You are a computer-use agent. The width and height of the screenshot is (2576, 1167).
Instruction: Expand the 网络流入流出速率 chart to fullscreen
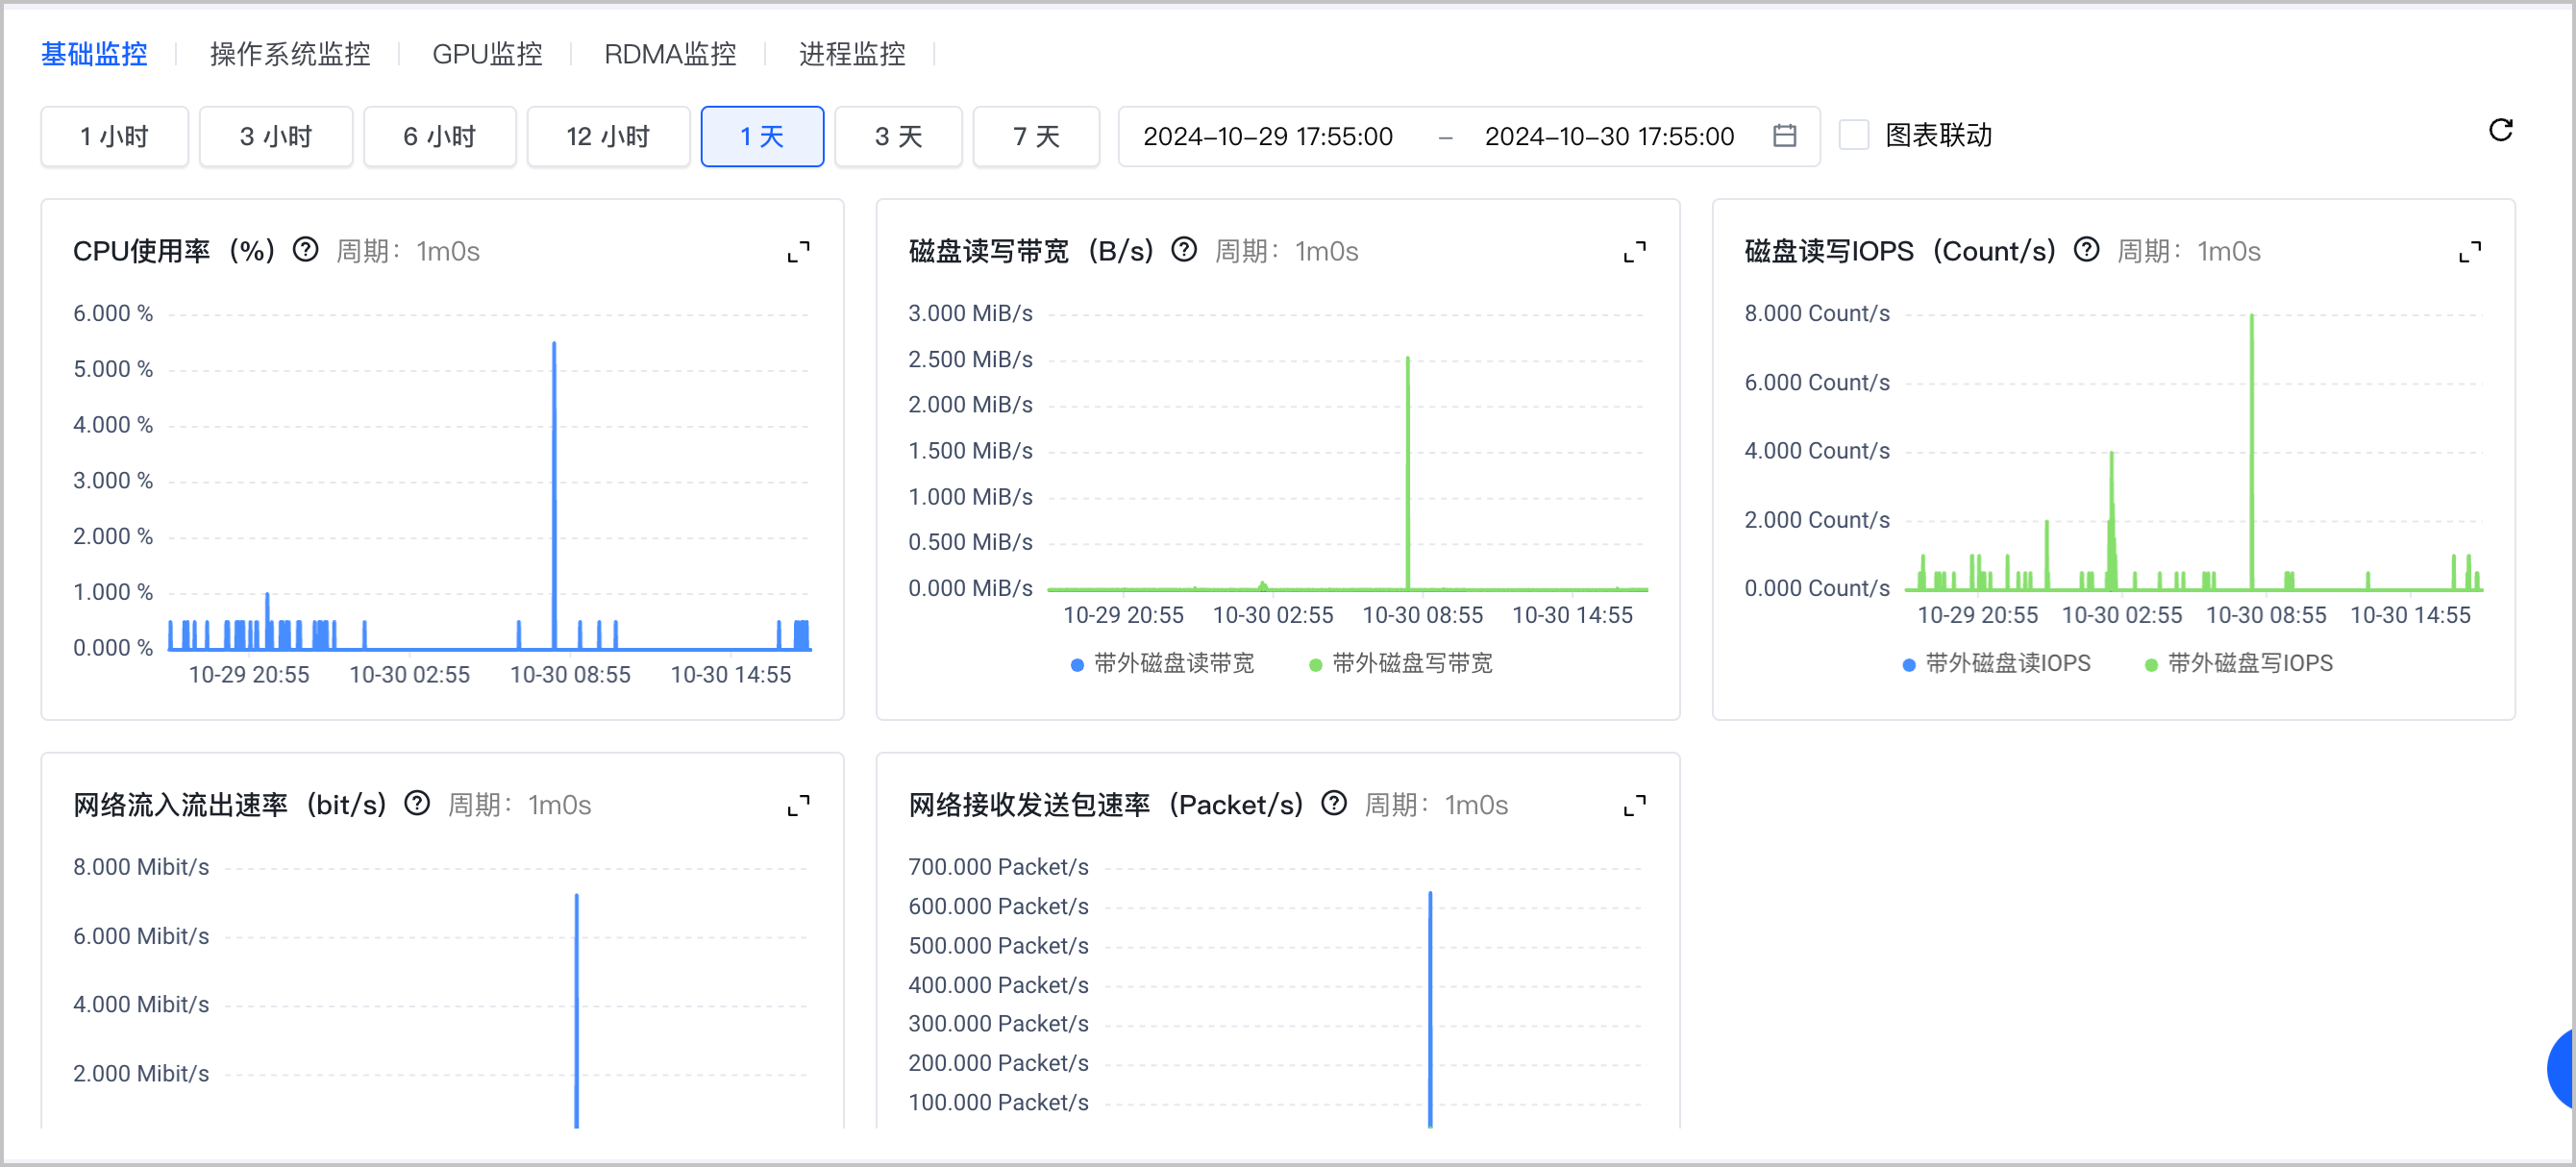798,805
